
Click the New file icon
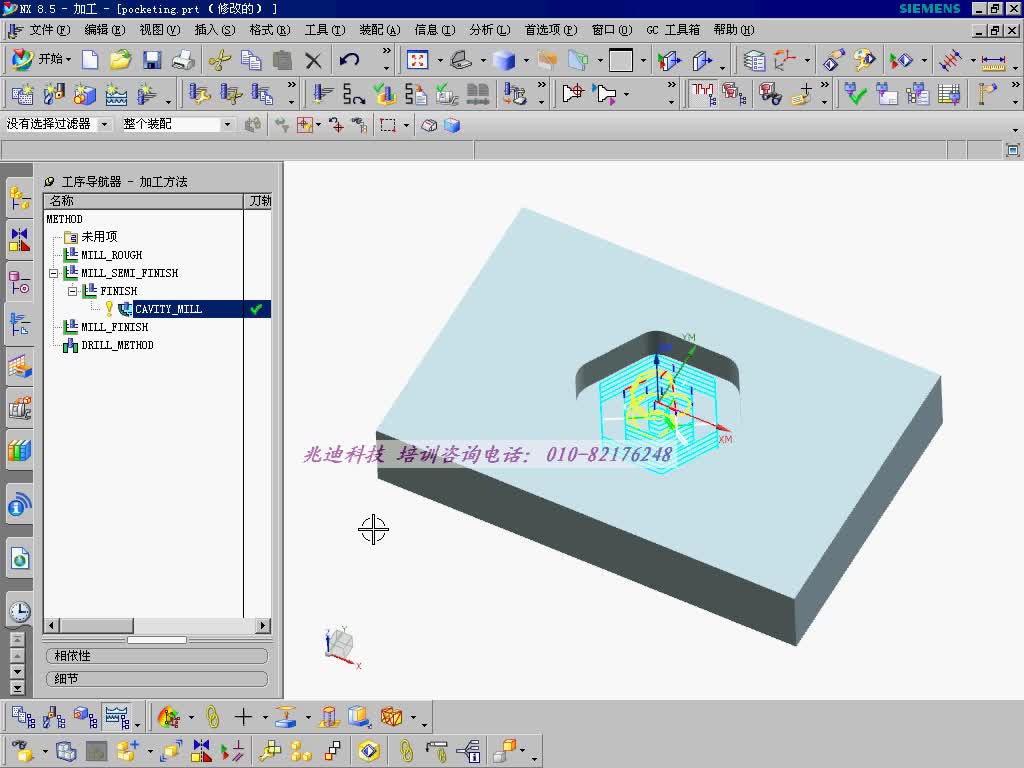click(x=90, y=60)
